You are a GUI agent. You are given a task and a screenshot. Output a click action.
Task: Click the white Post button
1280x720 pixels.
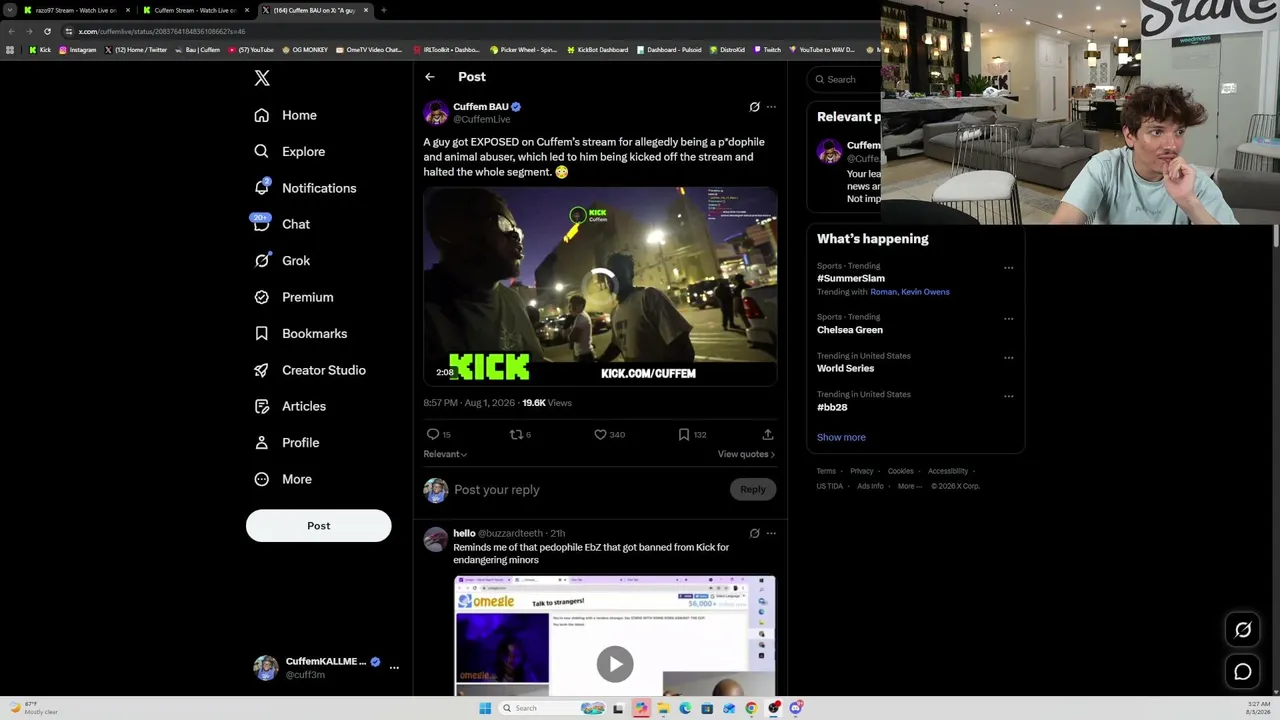tap(319, 526)
